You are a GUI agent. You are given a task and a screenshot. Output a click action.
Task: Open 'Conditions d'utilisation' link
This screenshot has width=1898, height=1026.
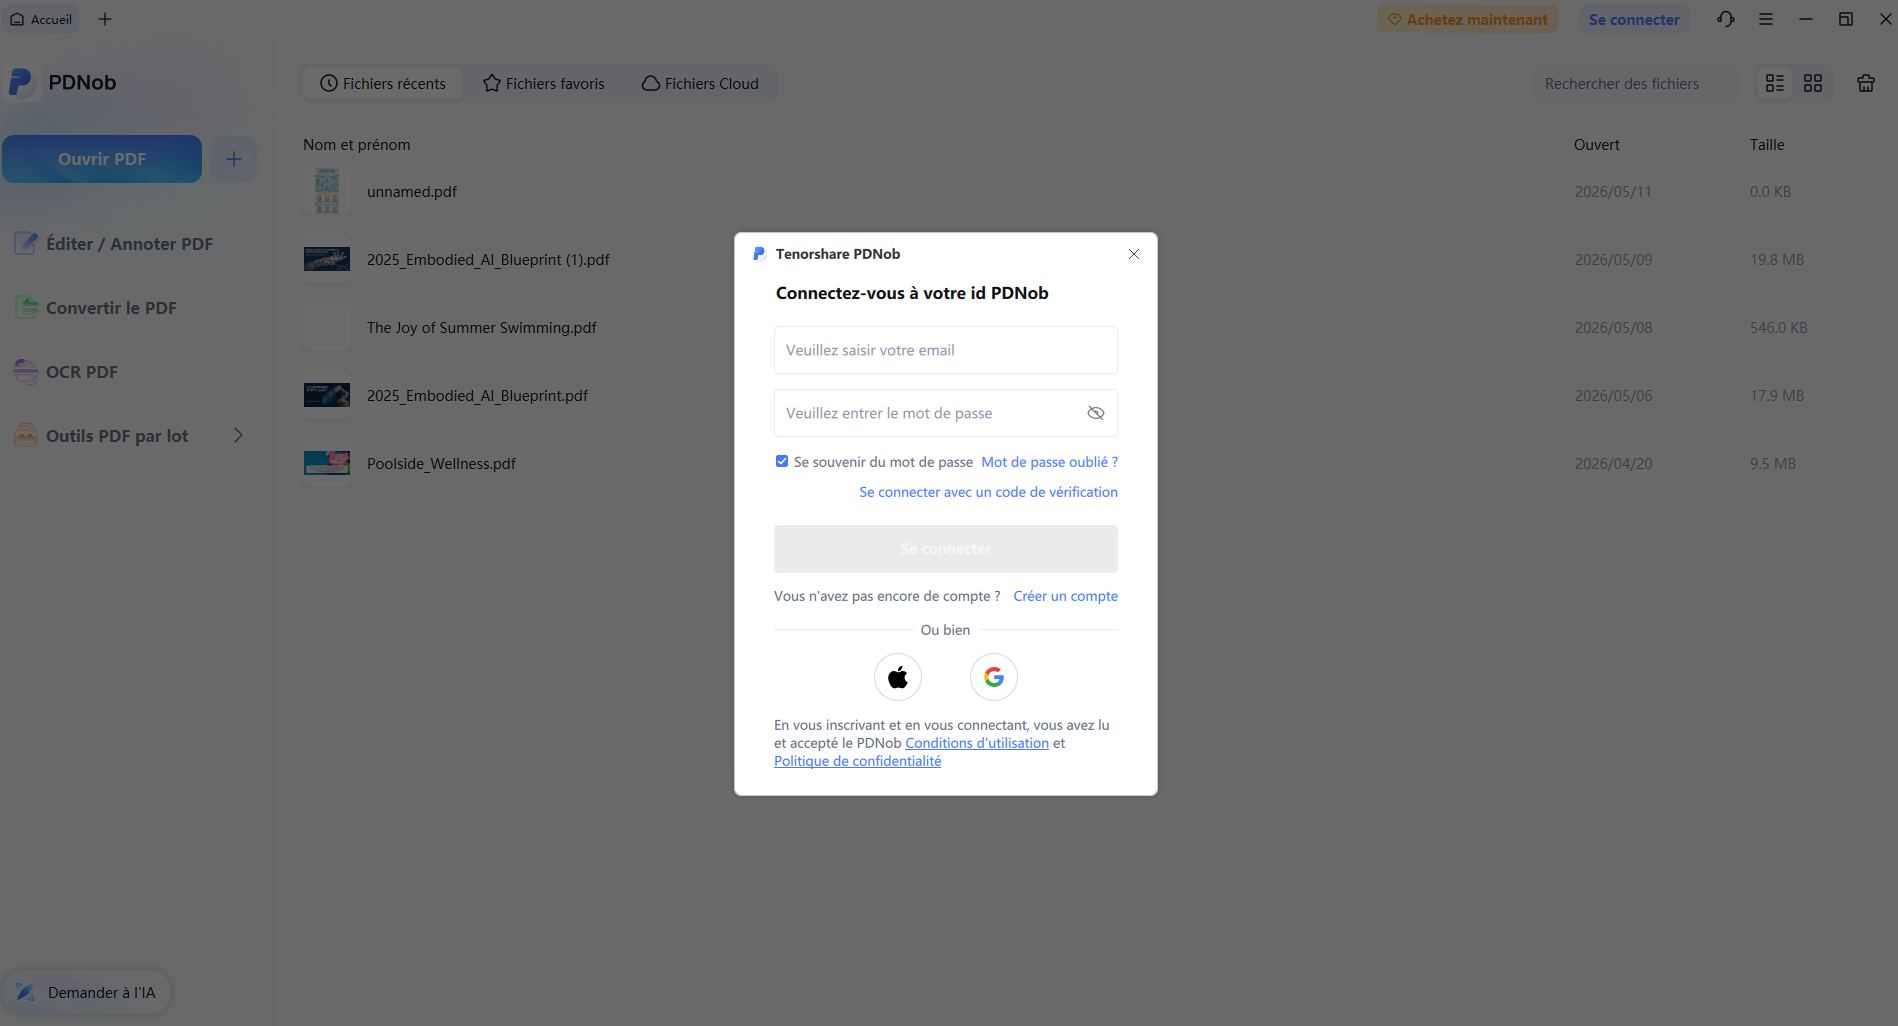coord(977,743)
